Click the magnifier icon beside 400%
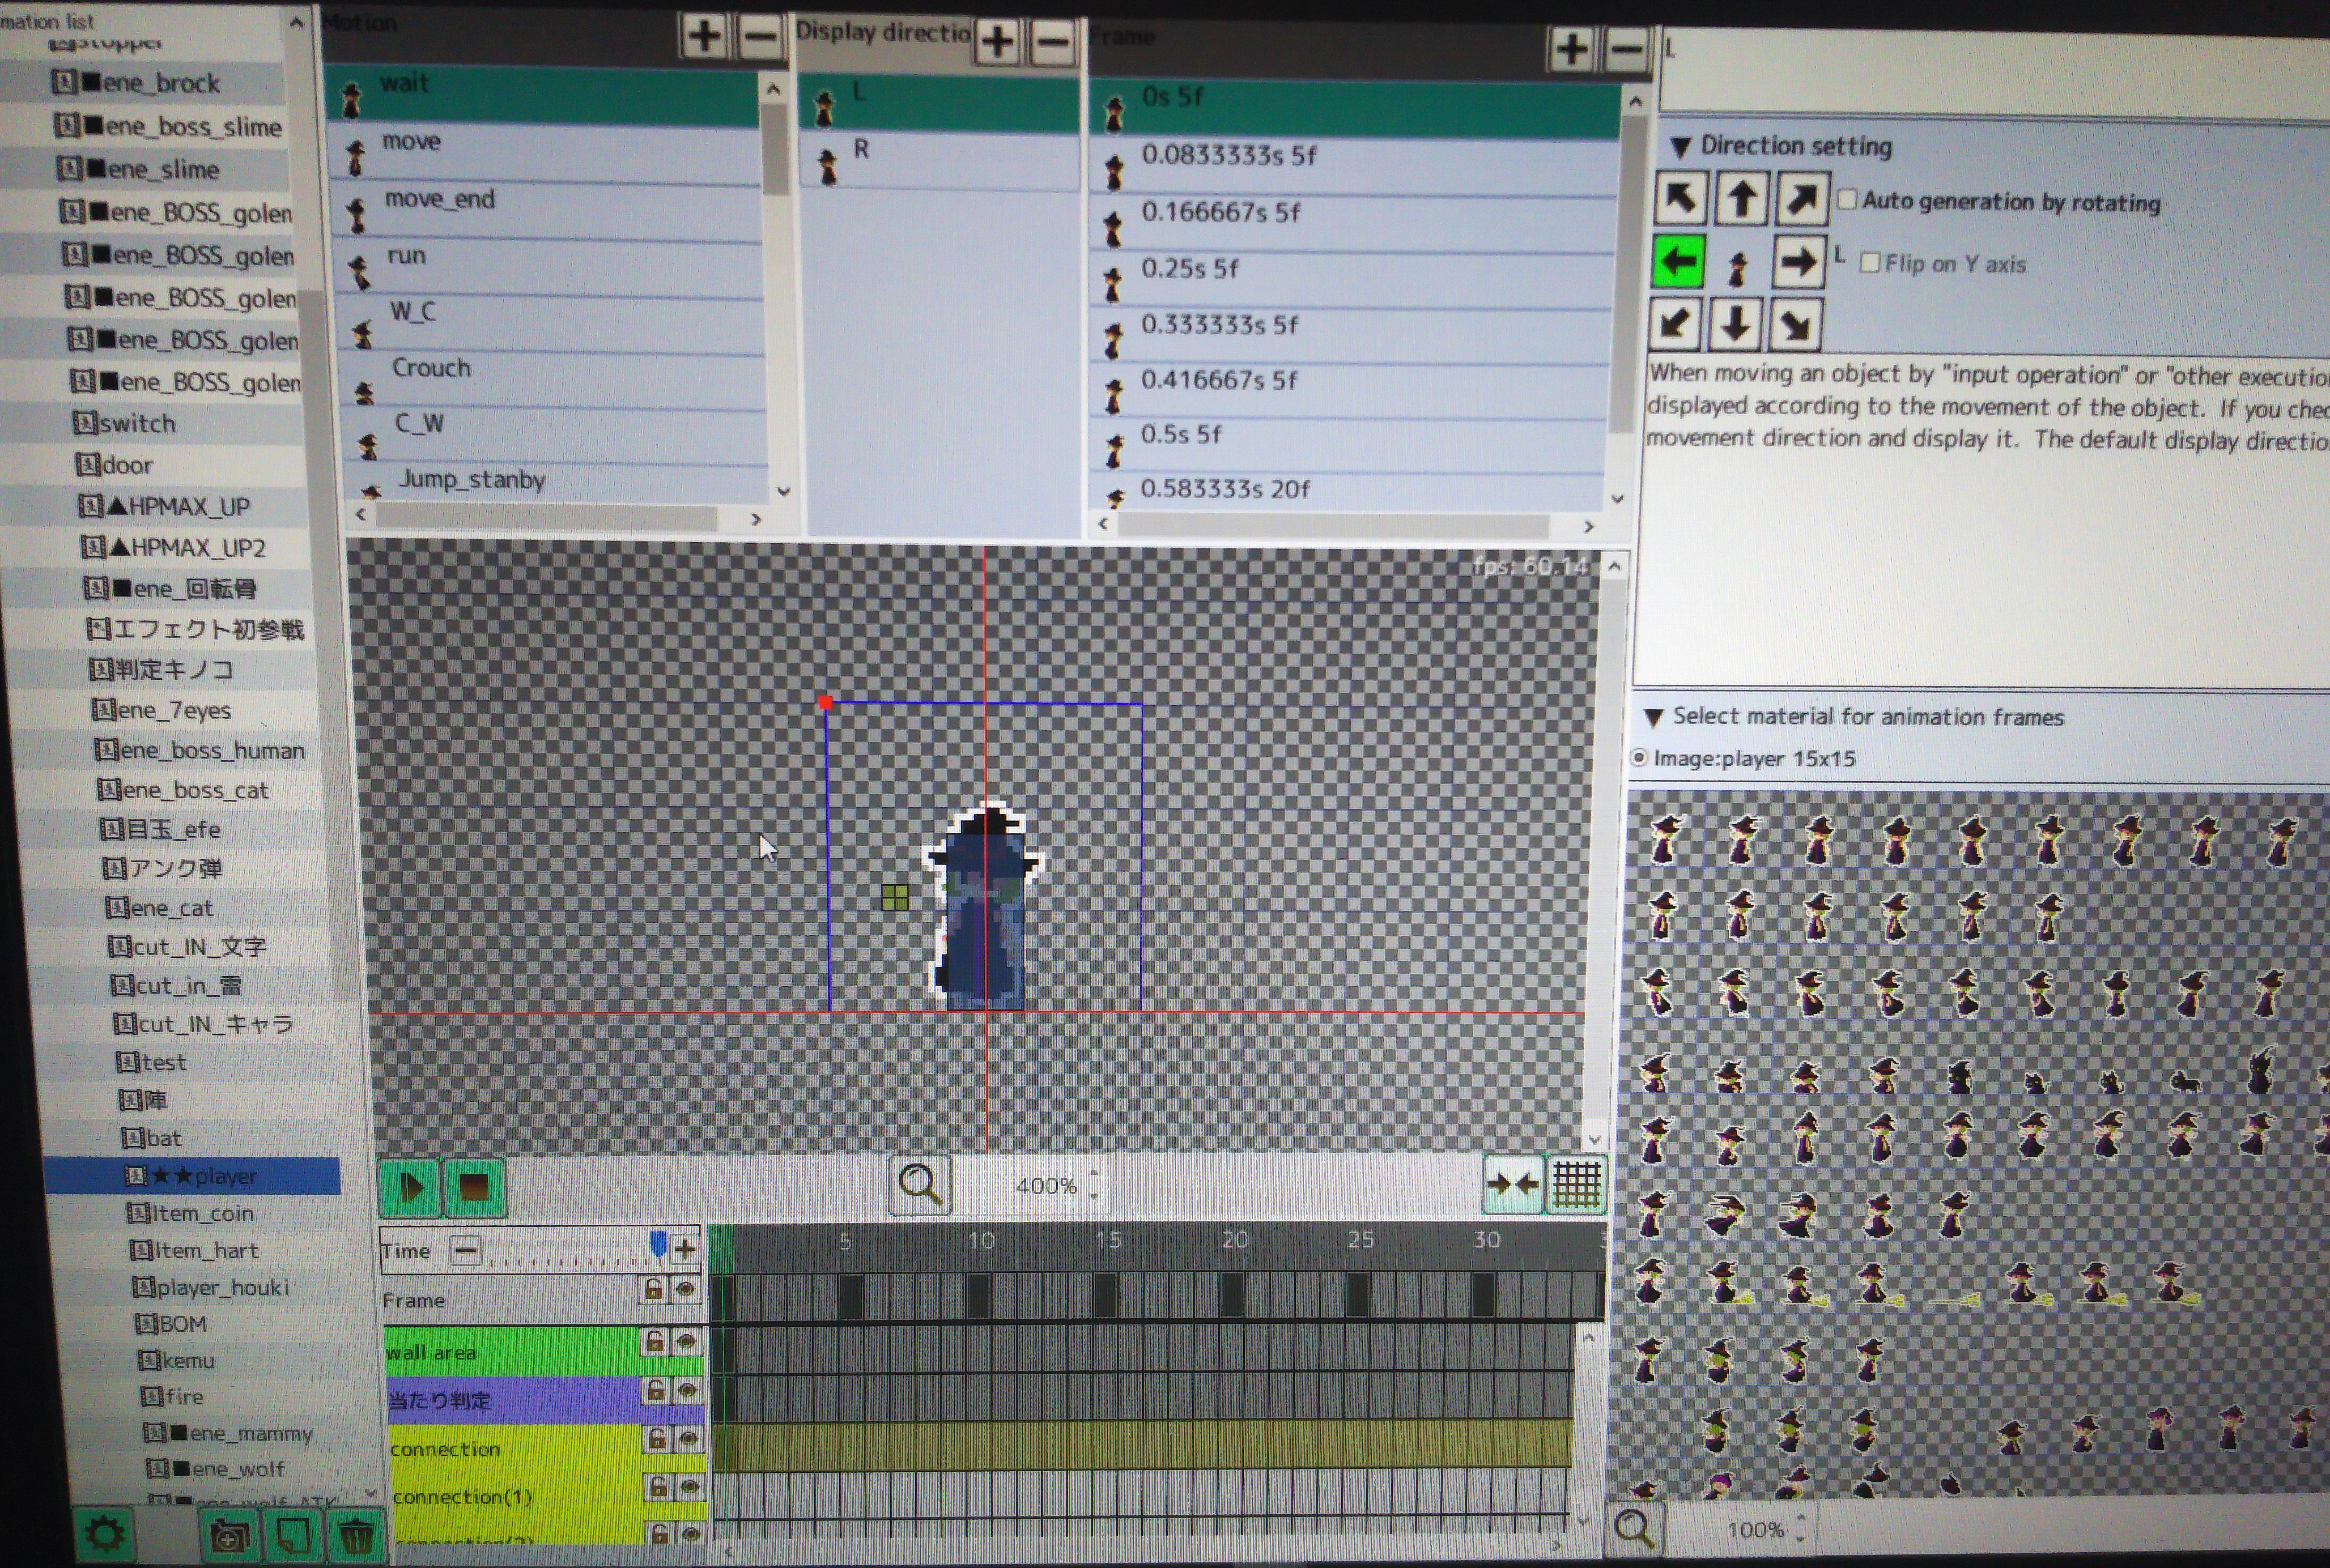 pos(919,1185)
